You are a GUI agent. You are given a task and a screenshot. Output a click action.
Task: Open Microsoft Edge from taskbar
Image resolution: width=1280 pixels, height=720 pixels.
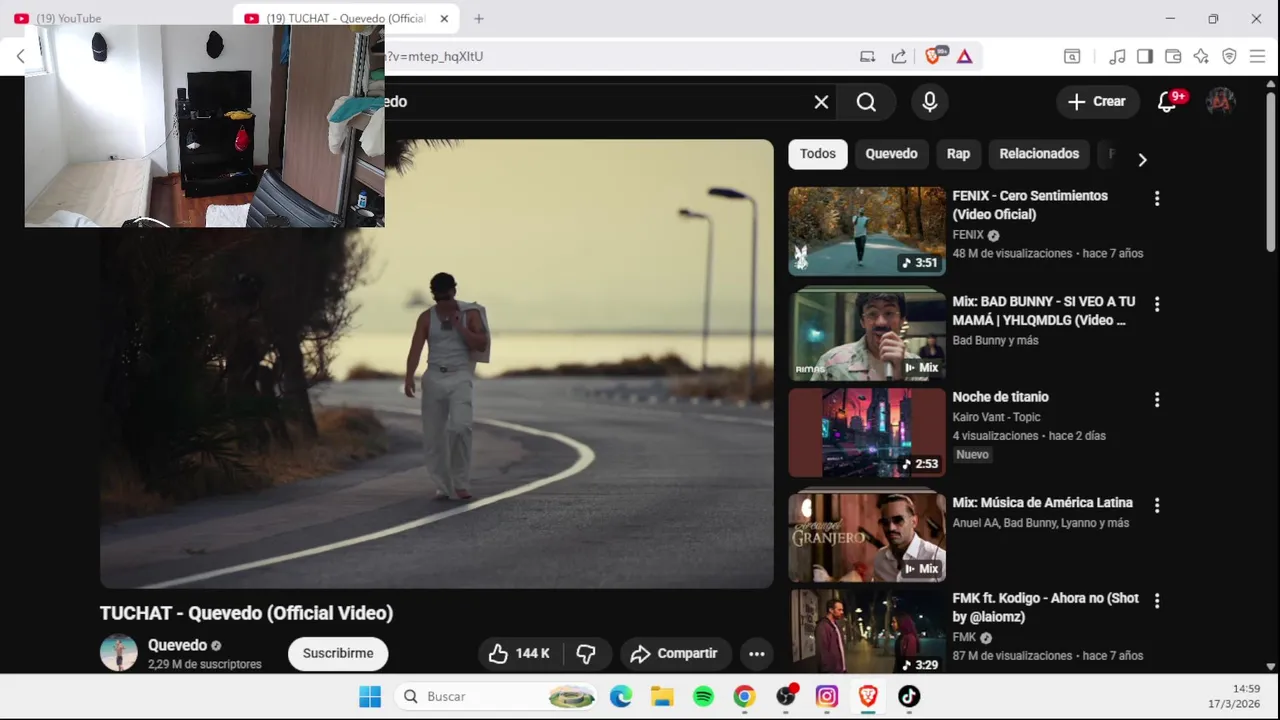tap(621, 696)
